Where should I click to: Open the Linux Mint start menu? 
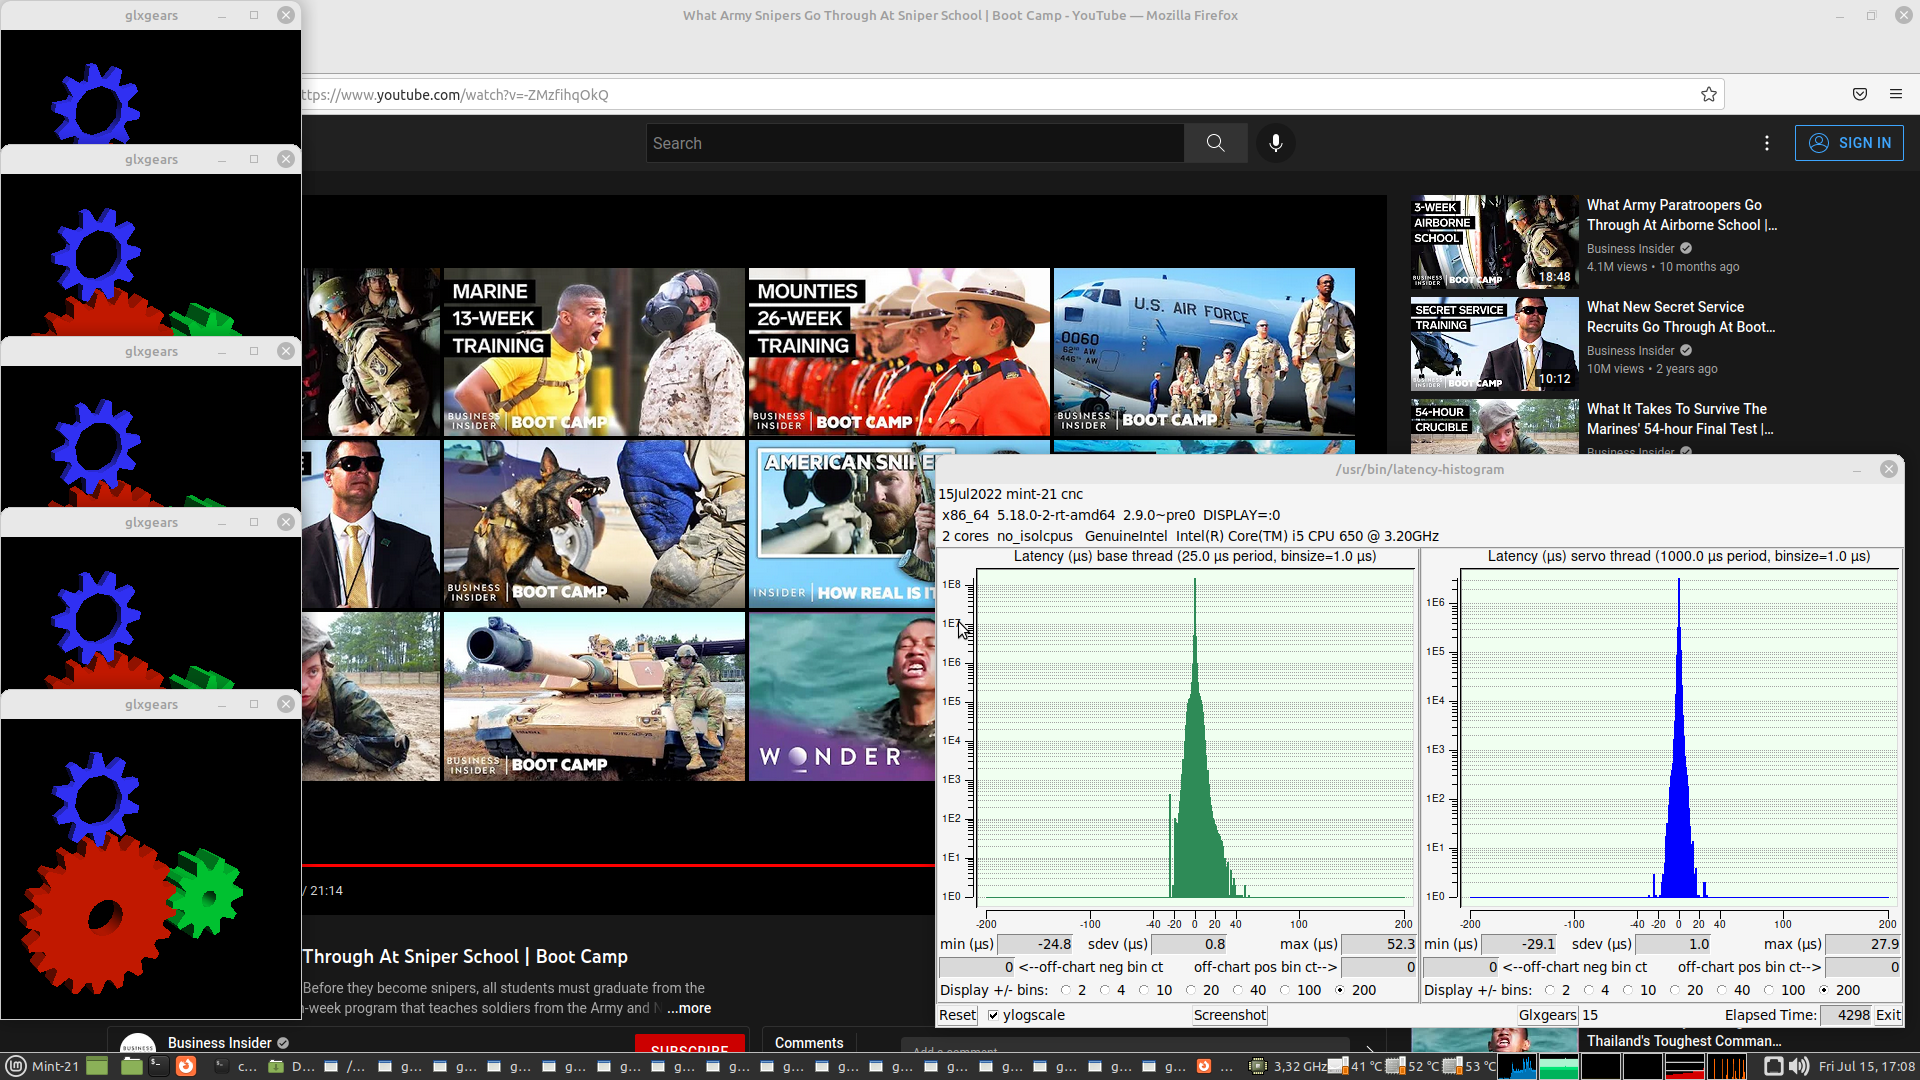coord(16,1066)
